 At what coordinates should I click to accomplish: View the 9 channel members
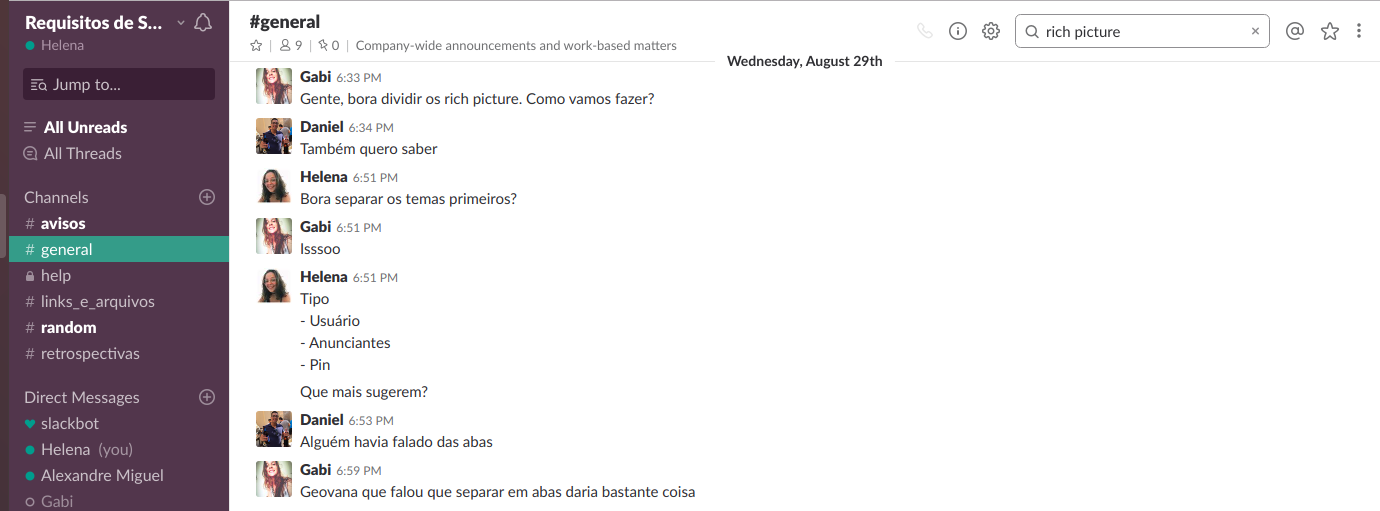tap(291, 45)
